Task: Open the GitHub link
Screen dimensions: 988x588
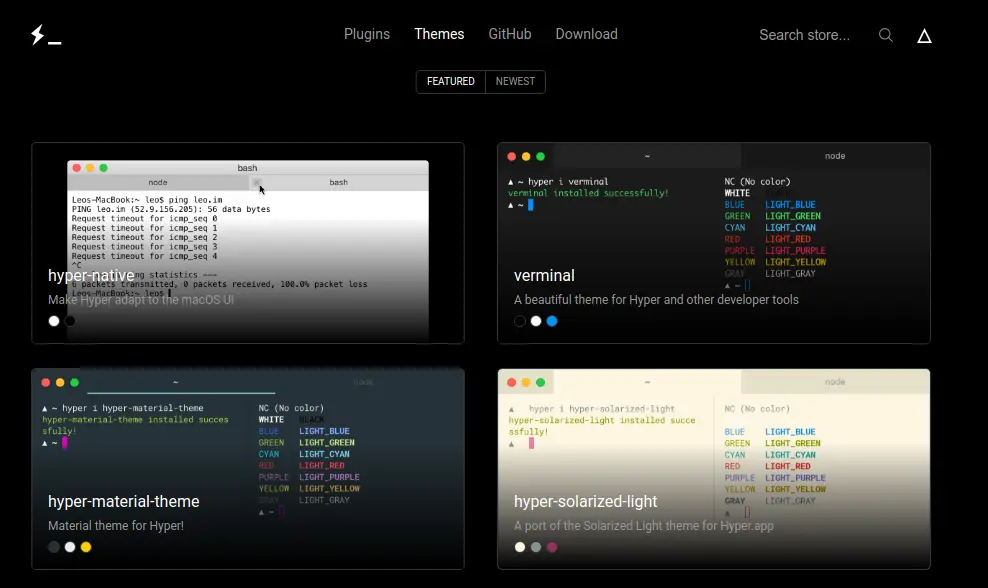Action: 510,34
